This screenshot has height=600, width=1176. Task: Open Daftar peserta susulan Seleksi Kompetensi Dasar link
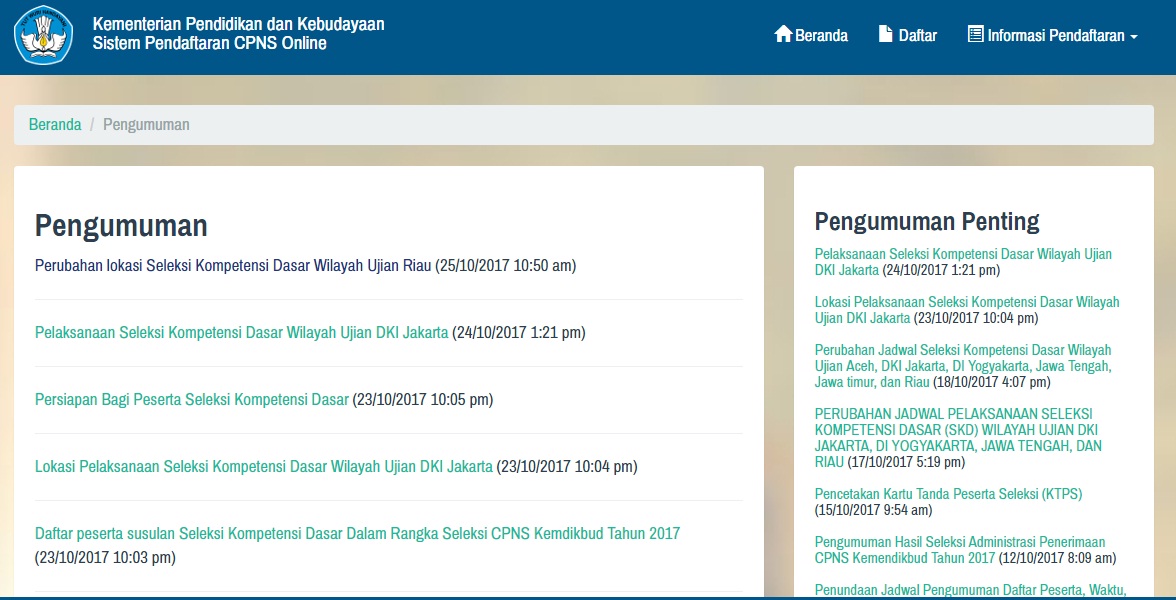click(x=357, y=534)
